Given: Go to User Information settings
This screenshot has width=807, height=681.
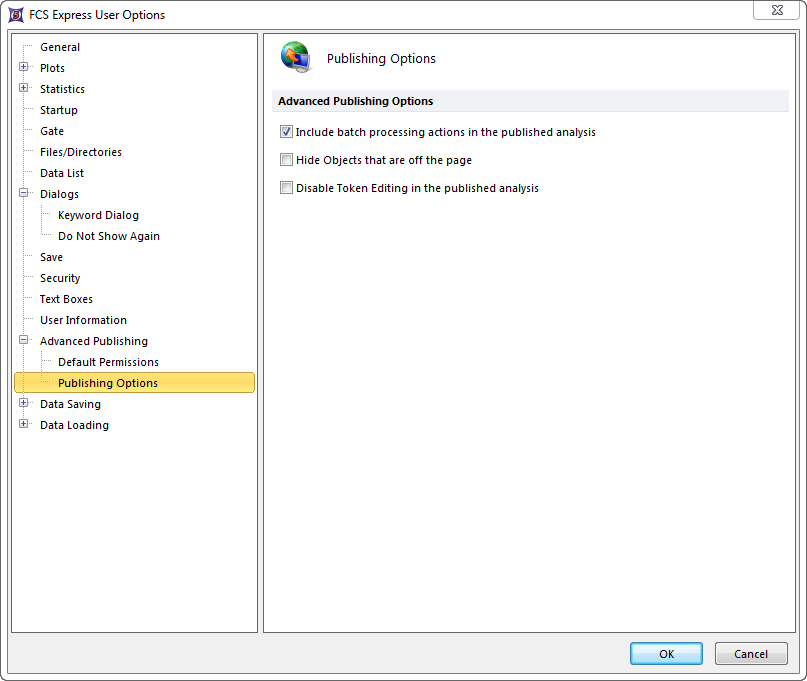Looking at the screenshot, I should tap(83, 320).
